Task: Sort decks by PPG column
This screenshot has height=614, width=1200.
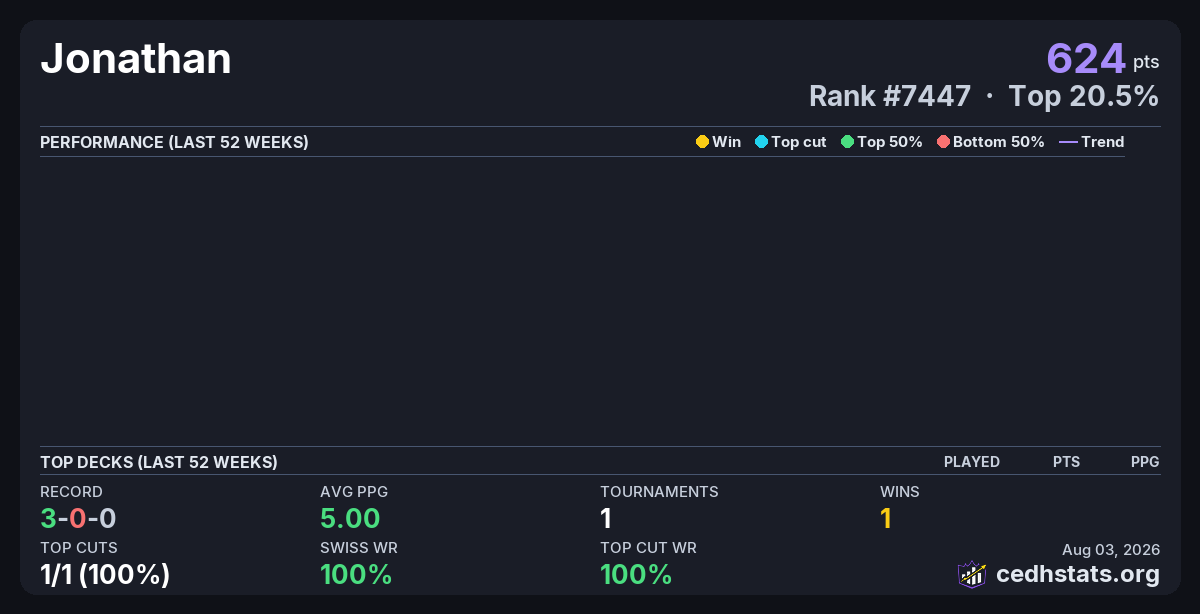Action: click(x=1145, y=462)
